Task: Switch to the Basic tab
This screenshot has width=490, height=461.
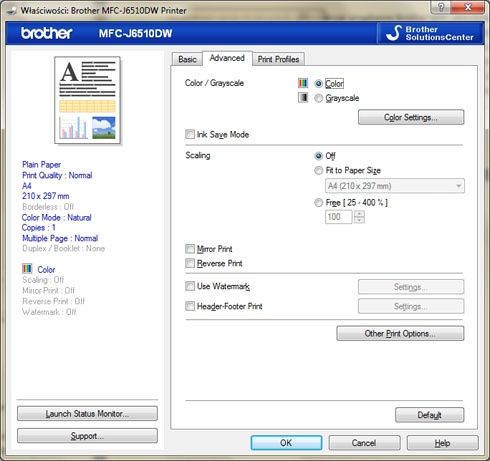Action: tap(187, 59)
